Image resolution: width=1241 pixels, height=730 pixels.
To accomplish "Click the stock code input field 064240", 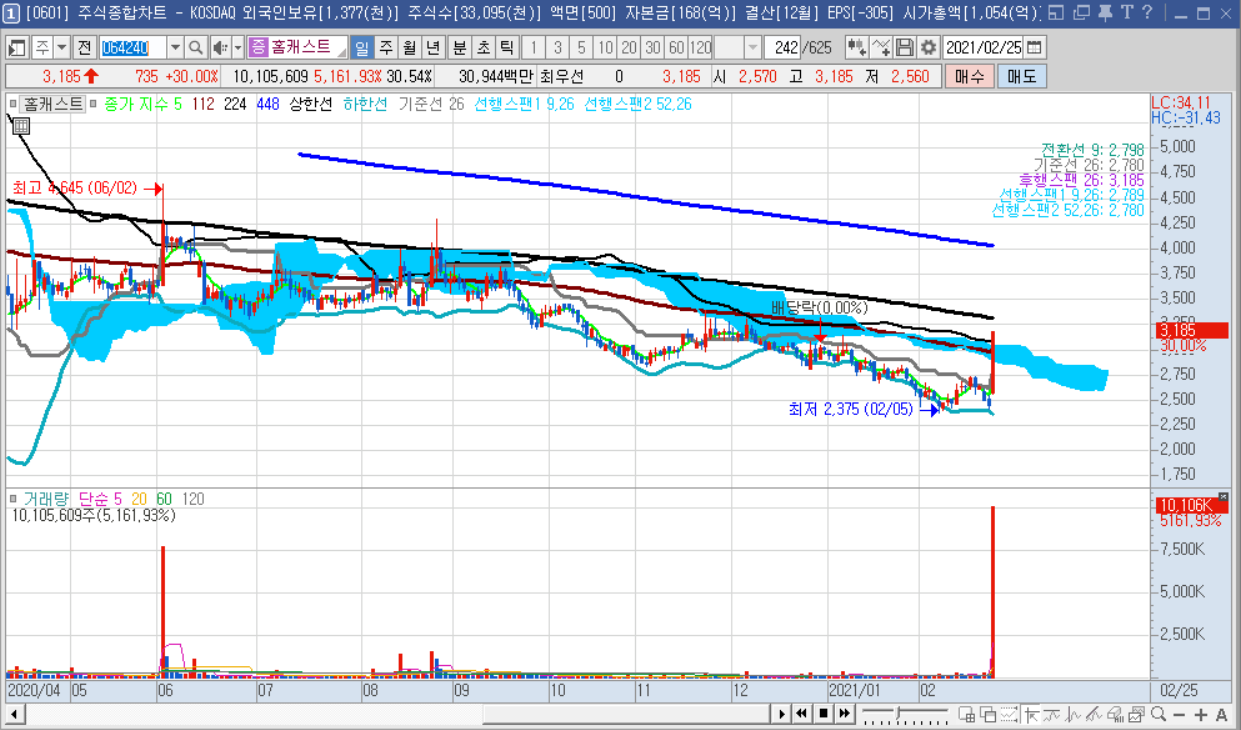I will point(132,48).
